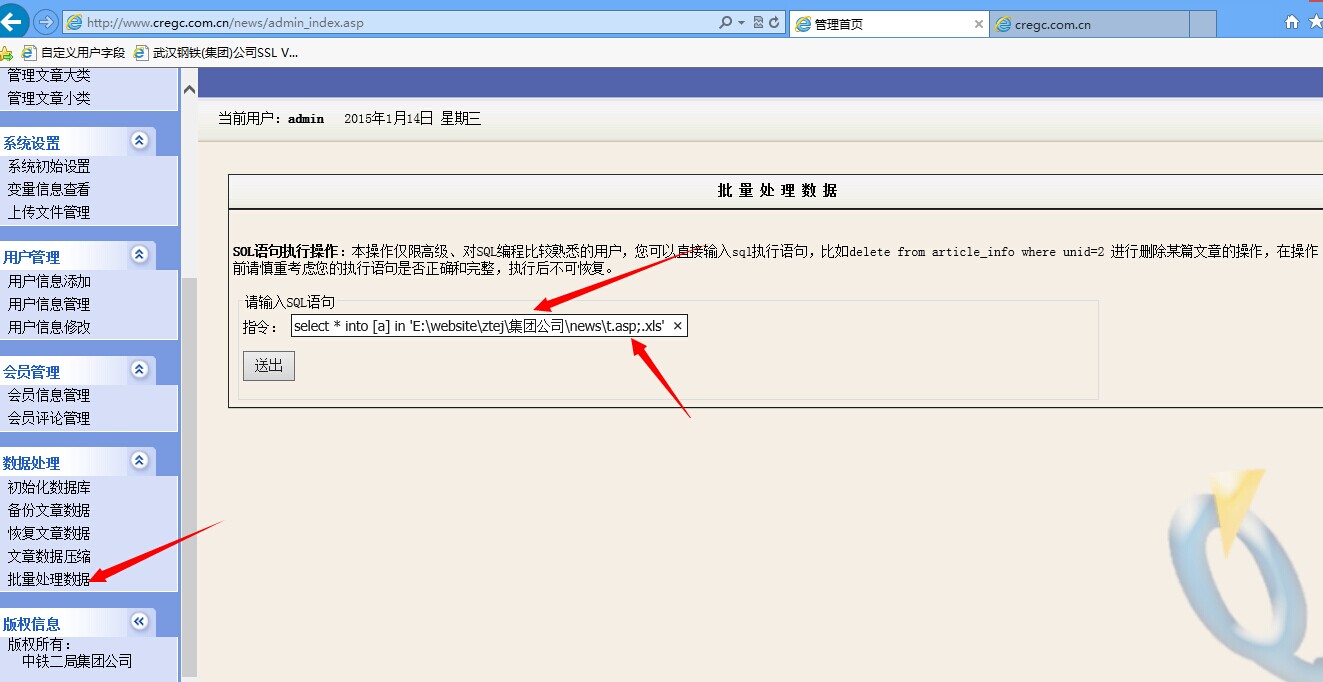Open 备份文章数据

pos(49,510)
